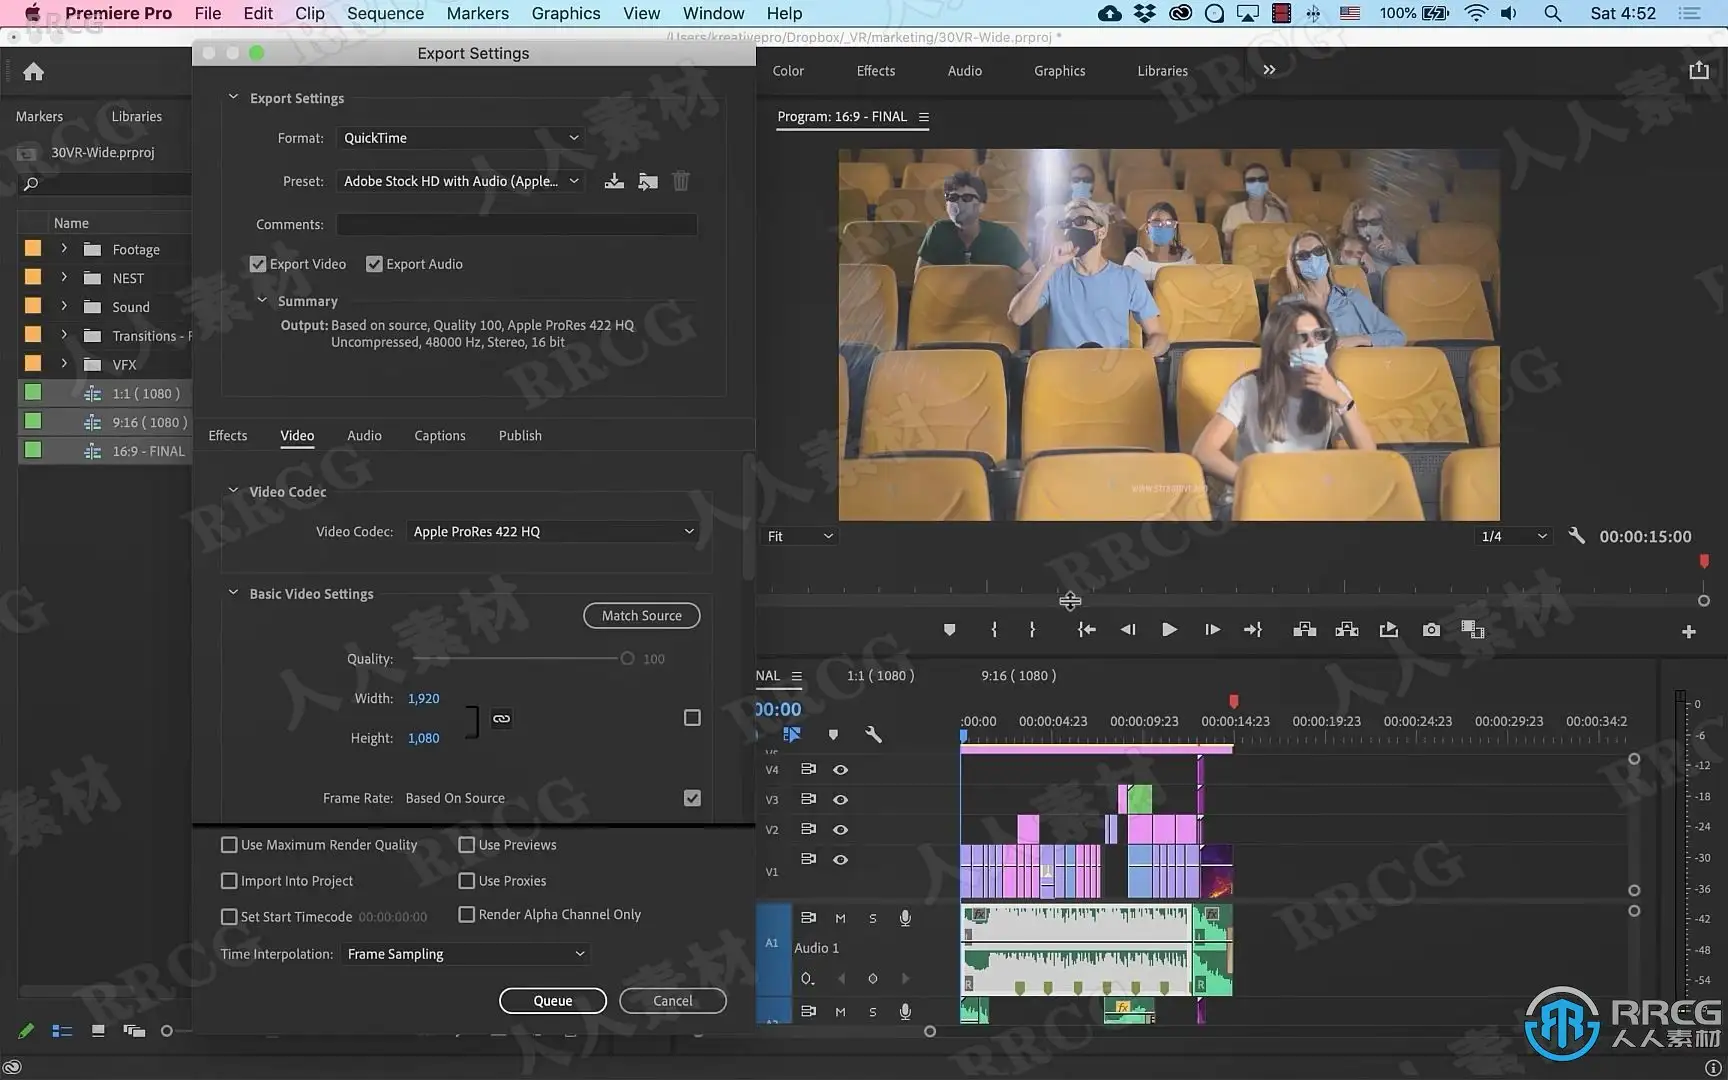This screenshot has width=1728, height=1080.
Task: Hide track V3 with eye icon
Action: point(840,800)
